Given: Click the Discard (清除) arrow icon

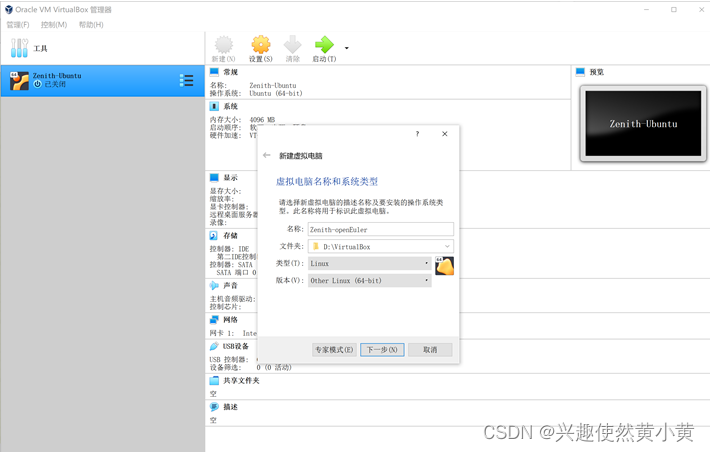Looking at the screenshot, I should pyautogui.click(x=293, y=45).
